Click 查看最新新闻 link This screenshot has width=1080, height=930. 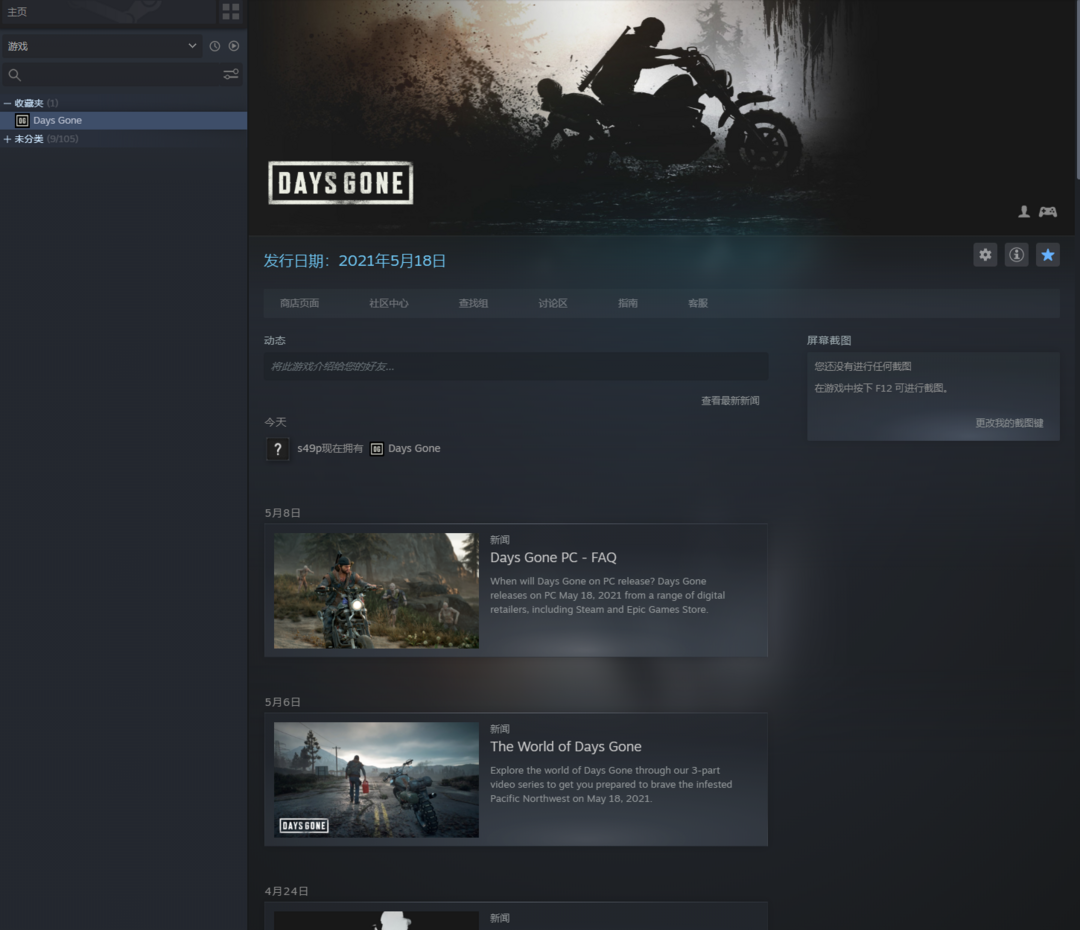730,401
